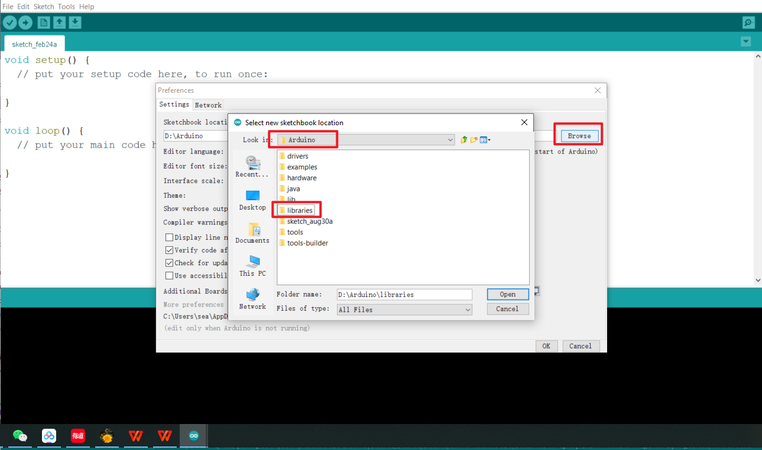
Task: Click the Browse button in Preferences
Action: pyautogui.click(x=579, y=136)
